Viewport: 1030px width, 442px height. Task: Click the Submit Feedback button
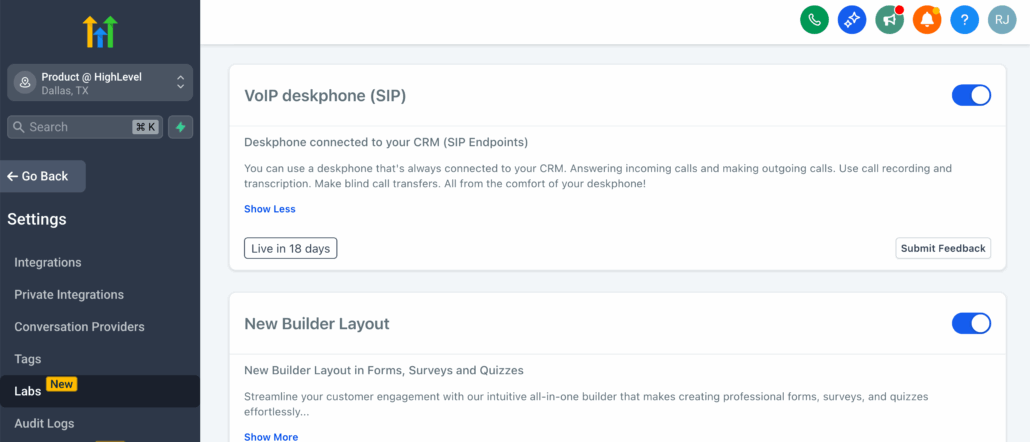pos(942,248)
